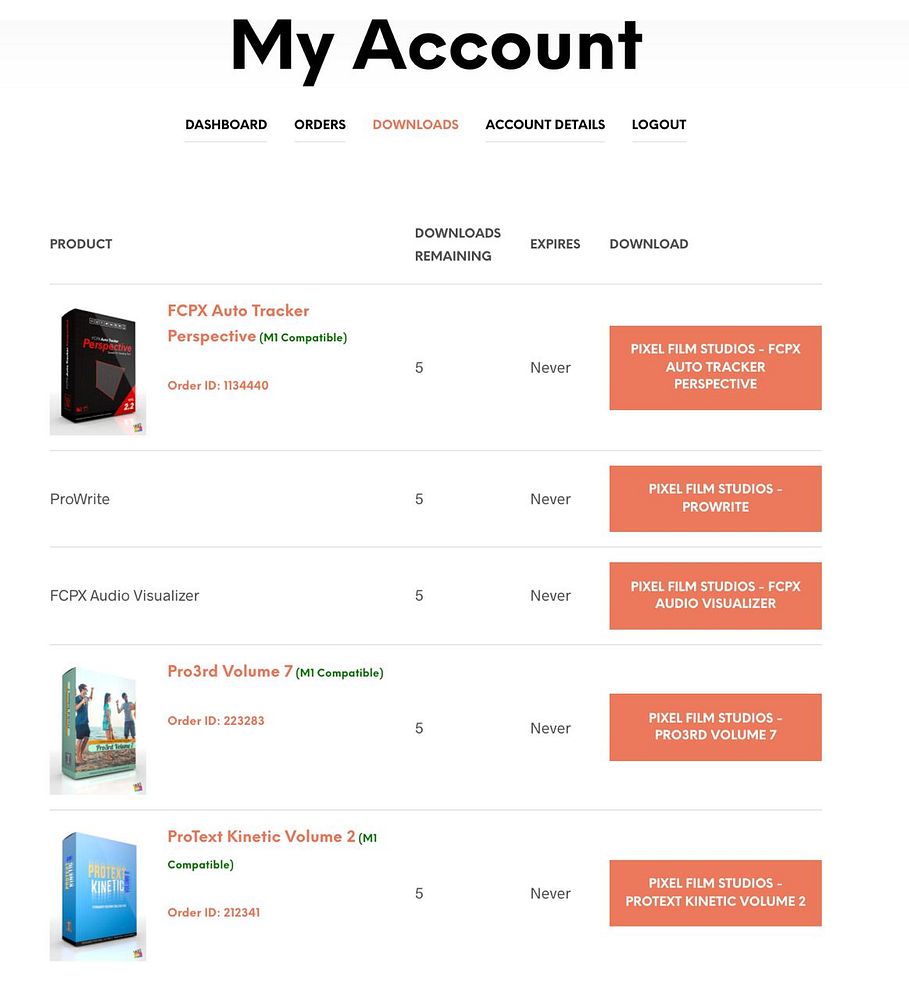Open the Pro3rd Volume 7 product link
The width and height of the screenshot is (909, 1000).
[x=230, y=672]
